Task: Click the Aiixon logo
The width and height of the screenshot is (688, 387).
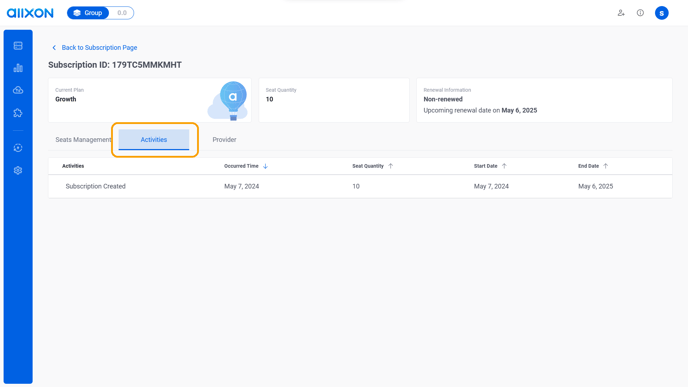Action: [x=30, y=13]
